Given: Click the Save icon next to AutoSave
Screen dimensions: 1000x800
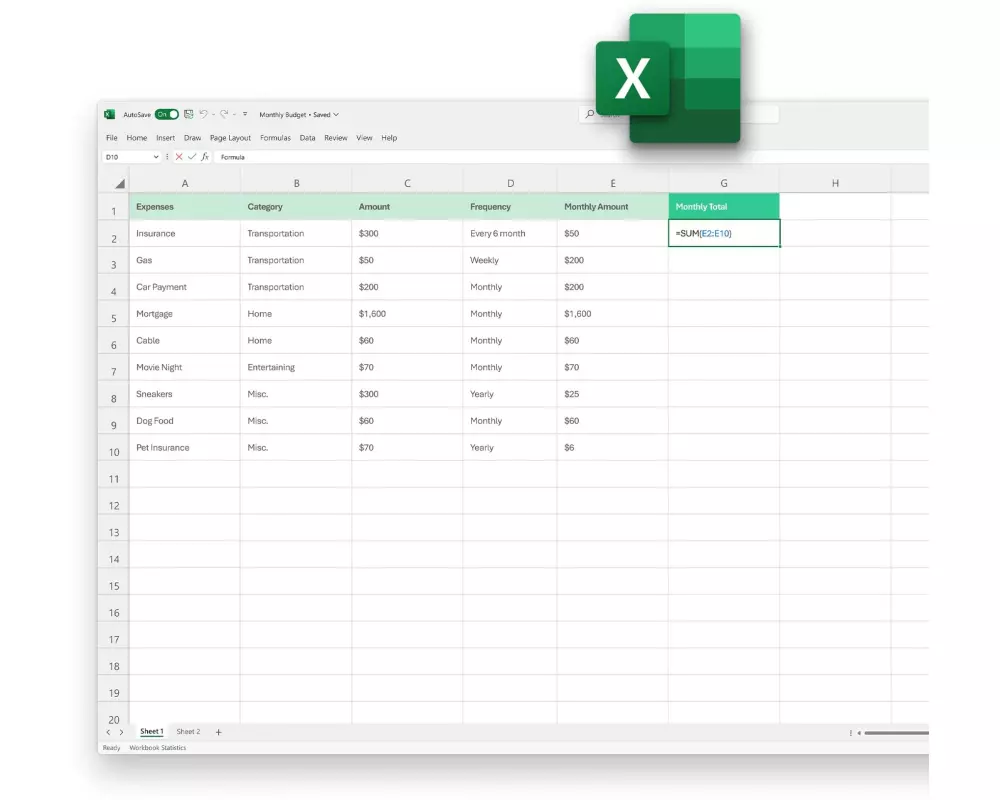Looking at the screenshot, I should coord(189,115).
